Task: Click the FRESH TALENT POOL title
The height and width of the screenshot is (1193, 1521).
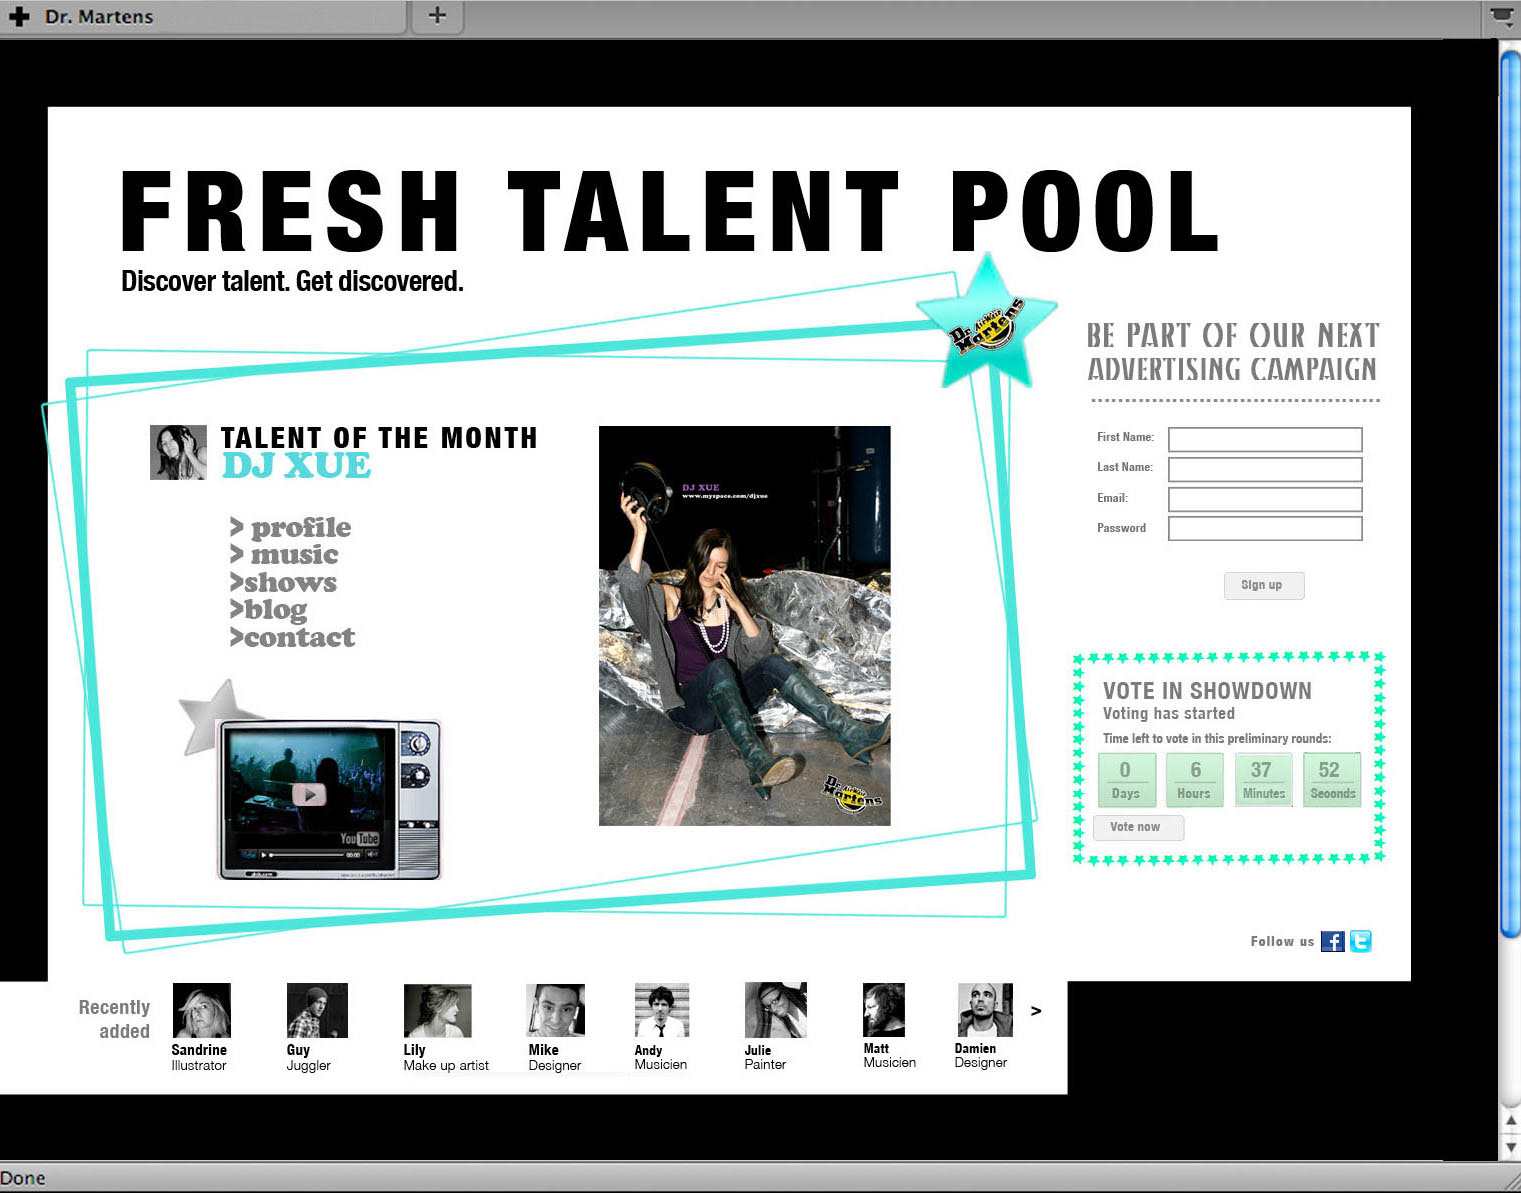Action: [x=669, y=211]
